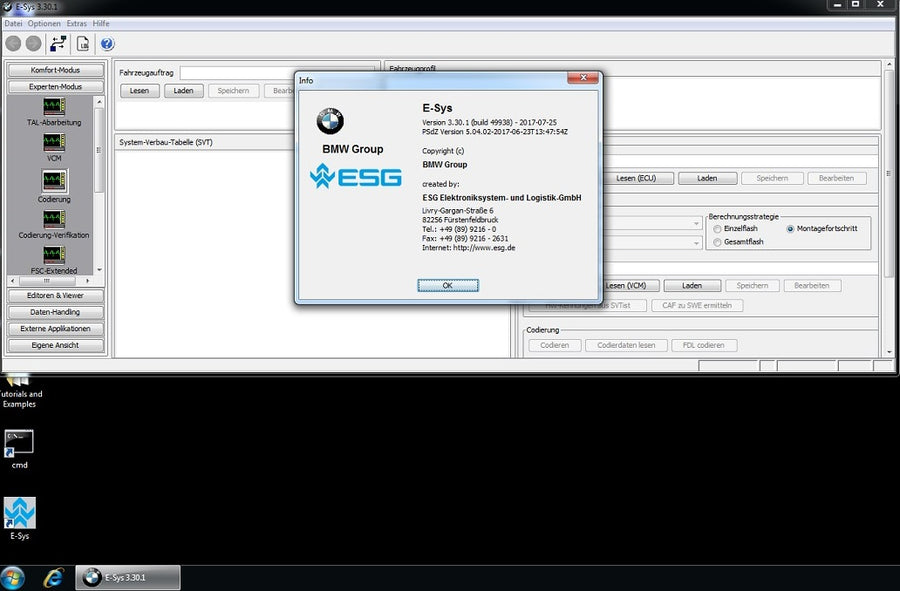Select the TAL-Abarbeitung icon
This screenshot has width=900, height=591.
[x=54, y=105]
